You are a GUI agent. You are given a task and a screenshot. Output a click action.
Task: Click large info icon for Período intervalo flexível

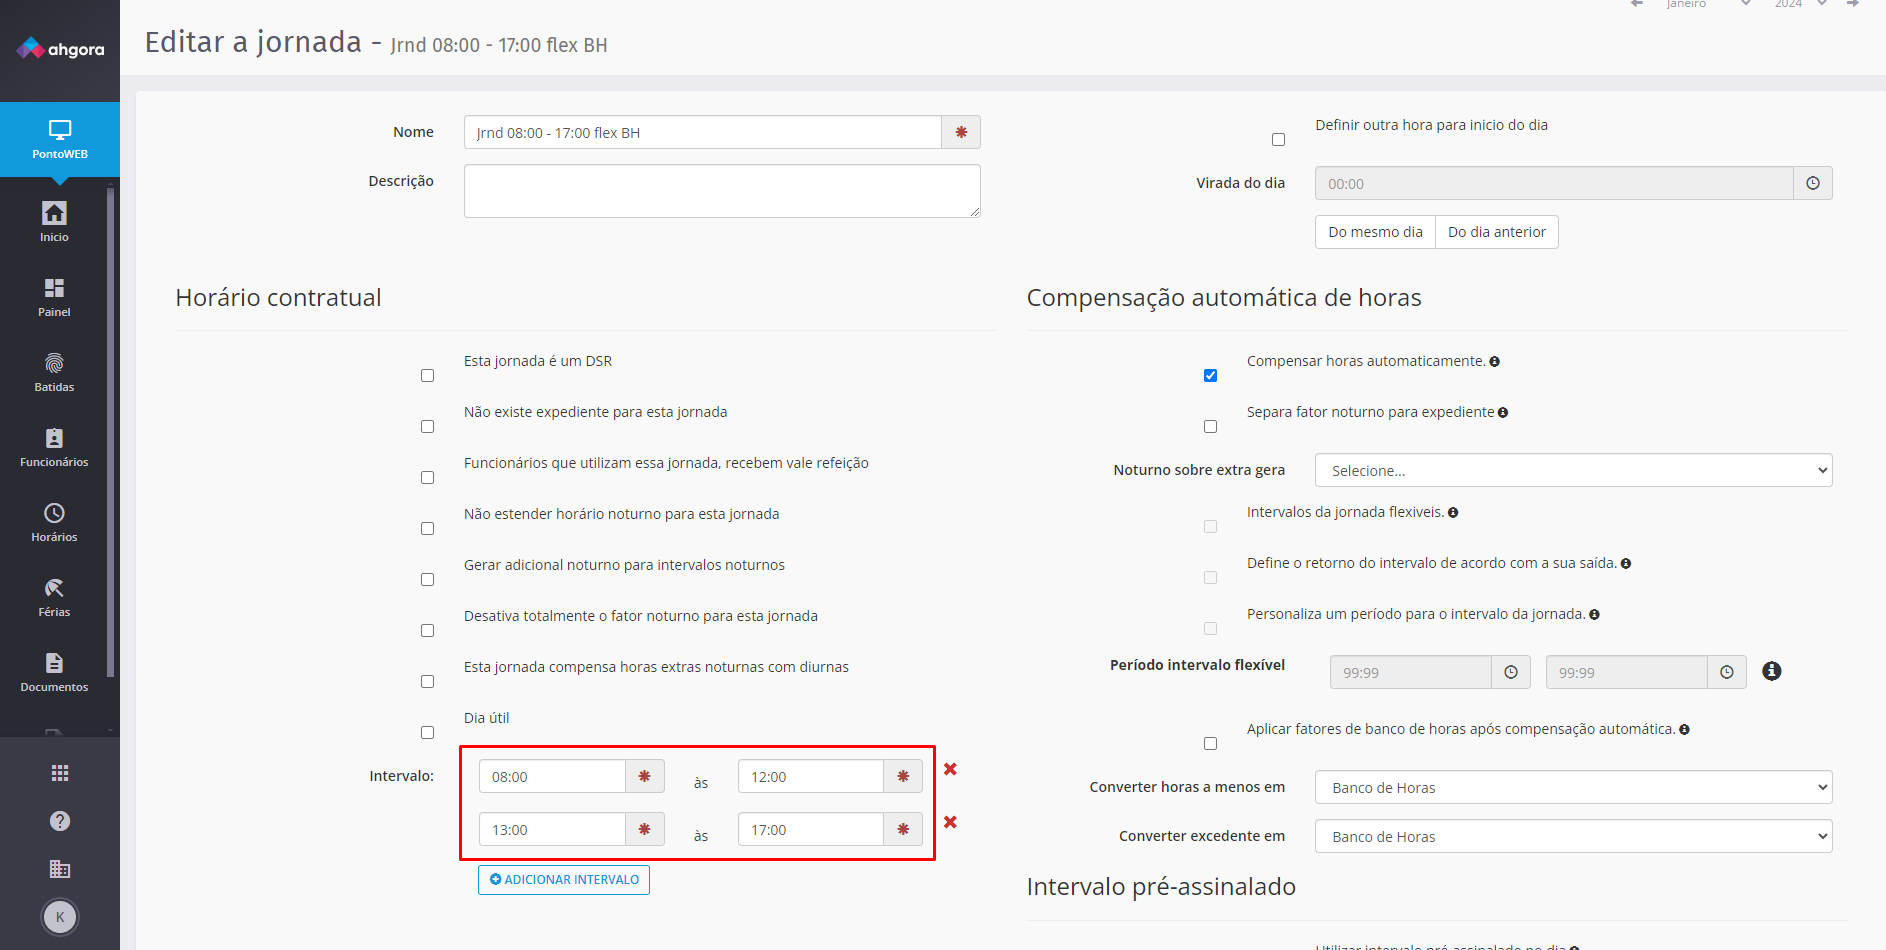(x=1772, y=671)
